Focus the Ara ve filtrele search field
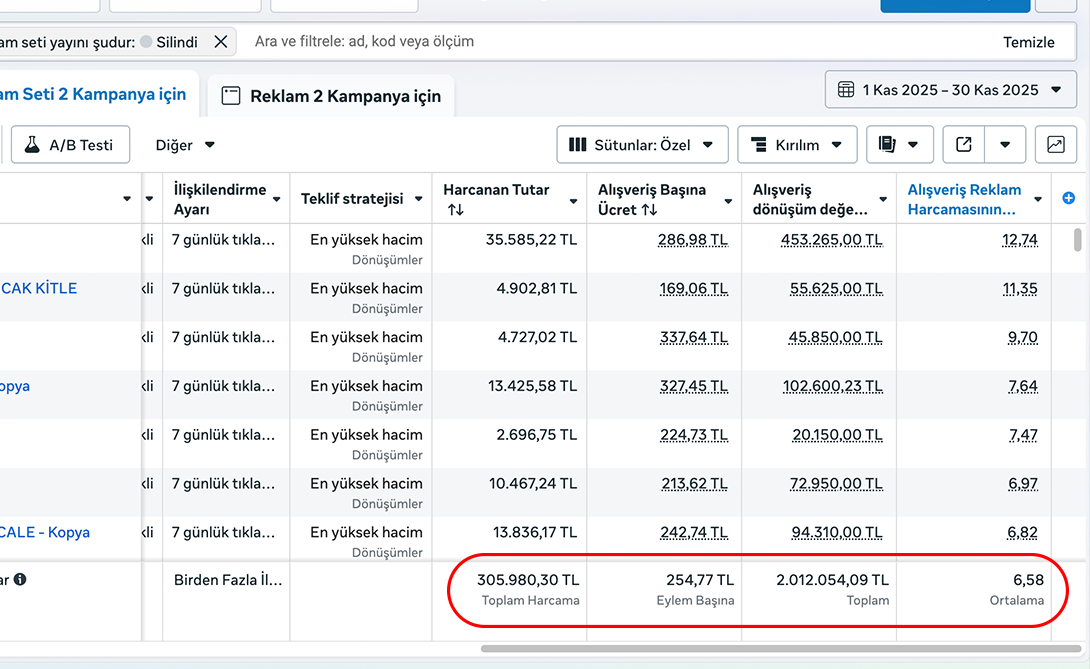This screenshot has height=669, width=1090. 600,42
